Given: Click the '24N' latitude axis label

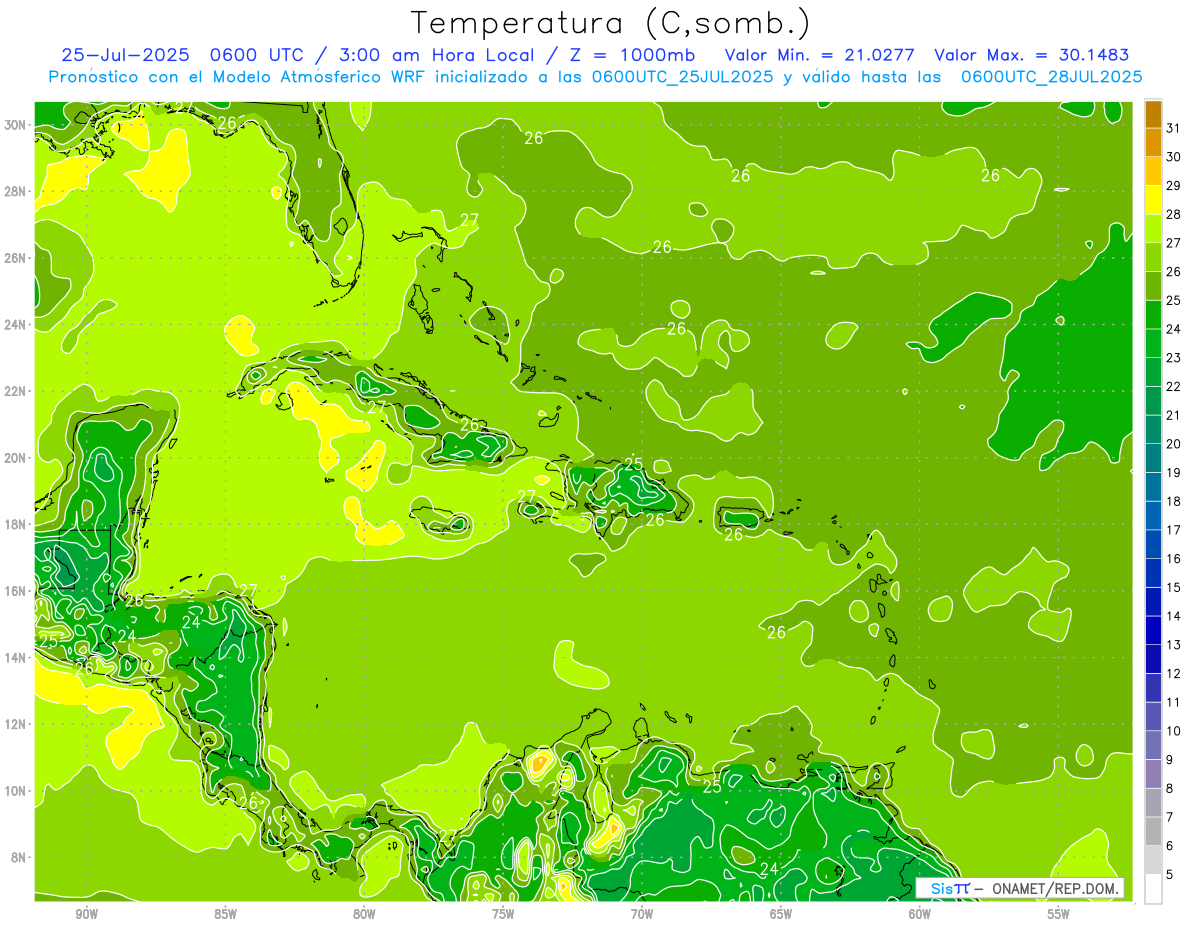Looking at the screenshot, I should point(16,325).
